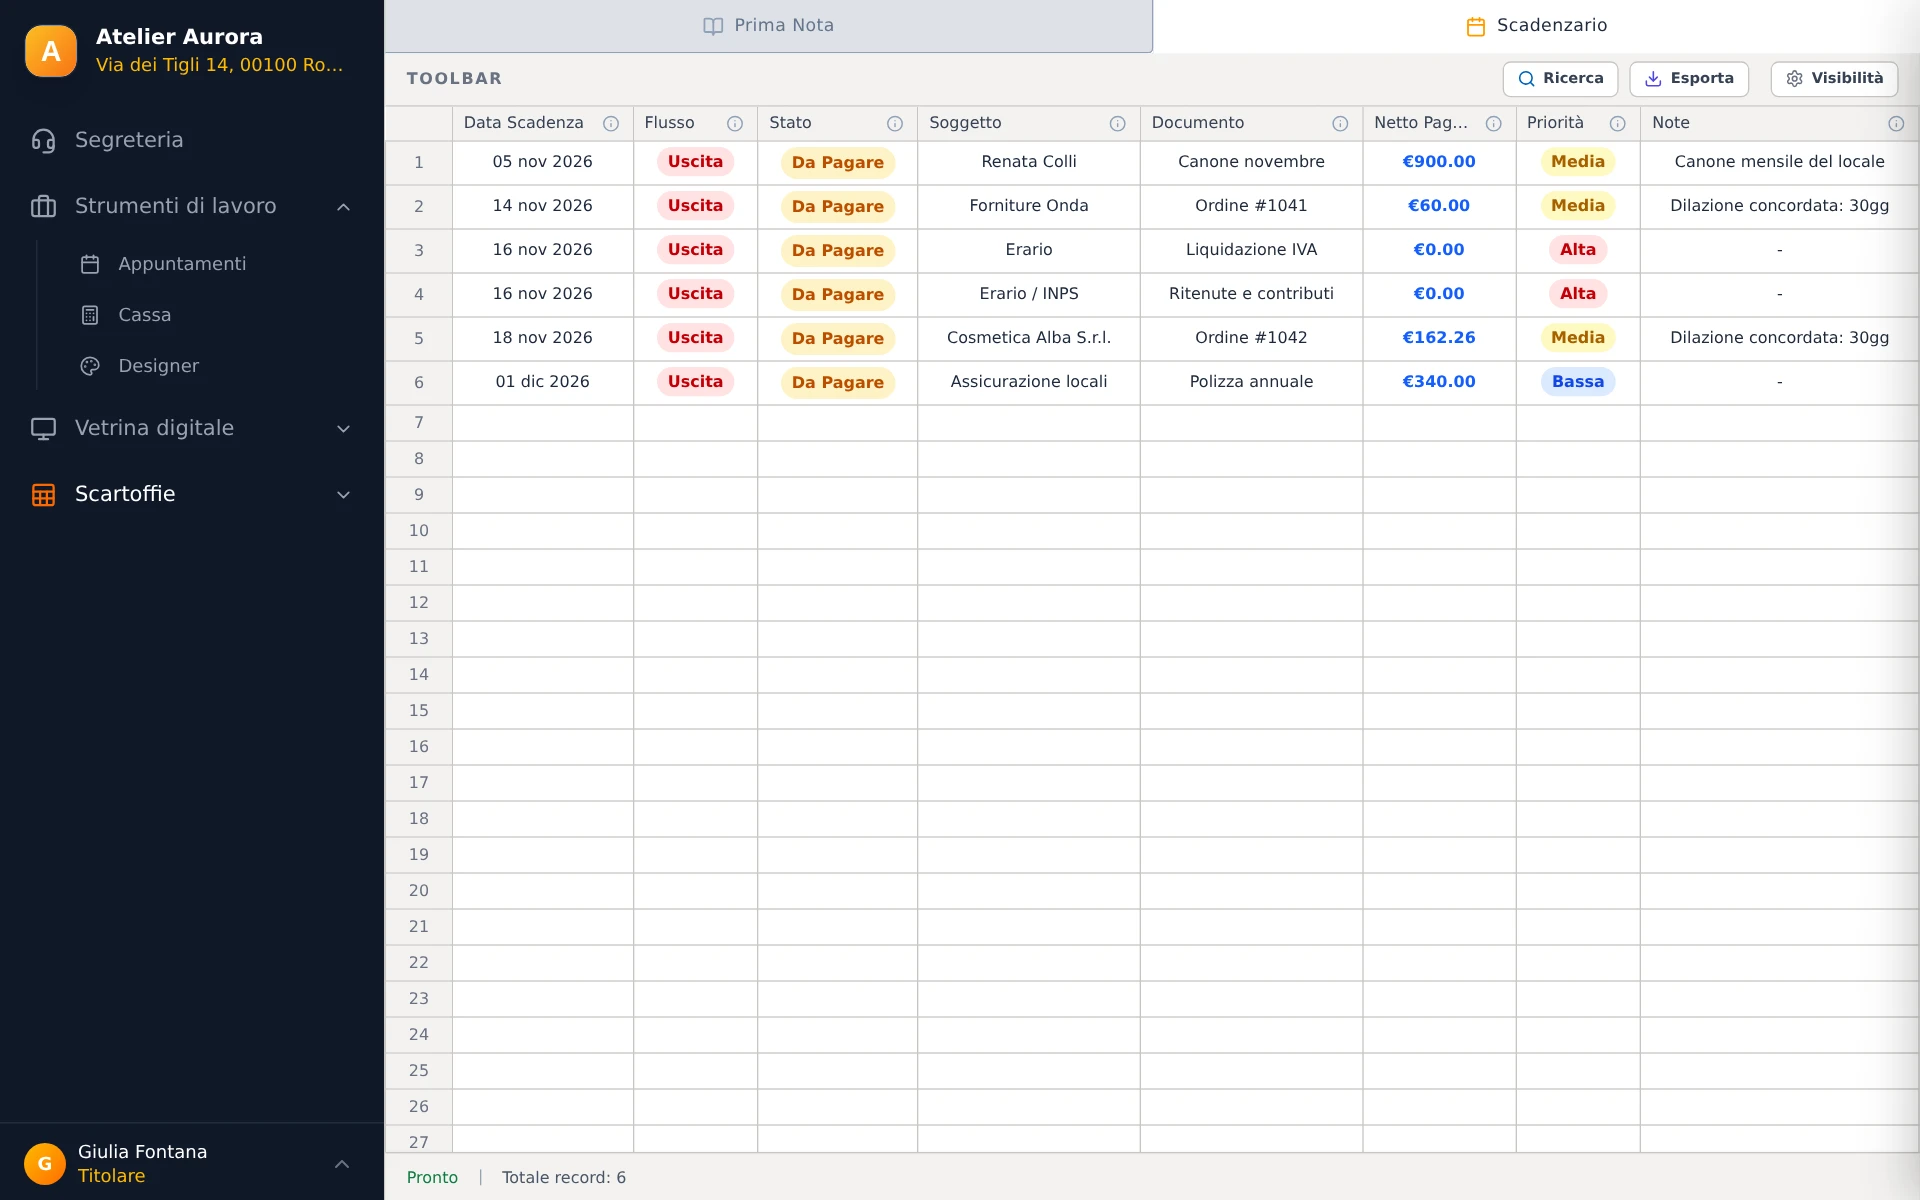Click info icon of Soggetto column
This screenshot has width=1920, height=1200.
tap(1118, 123)
